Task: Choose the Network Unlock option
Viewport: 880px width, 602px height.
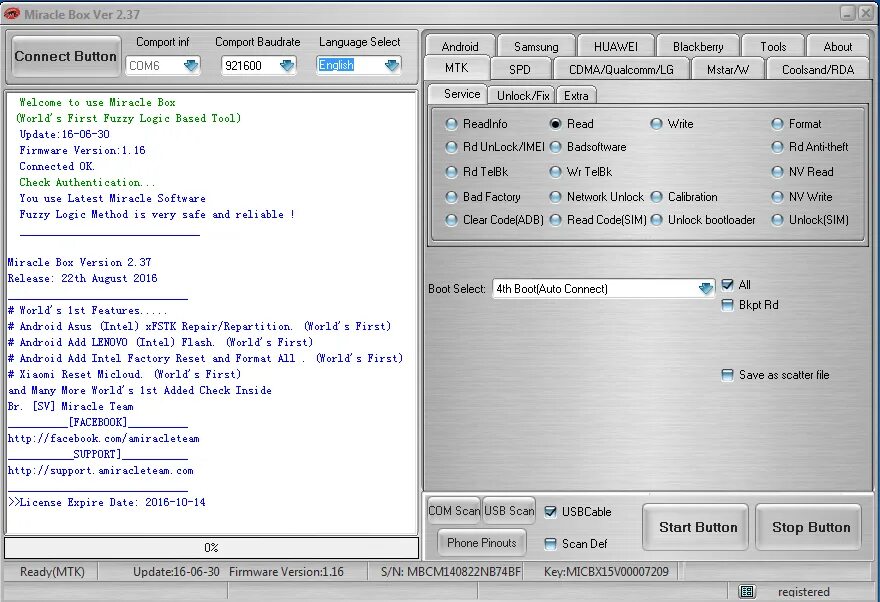Action: [597, 197]
